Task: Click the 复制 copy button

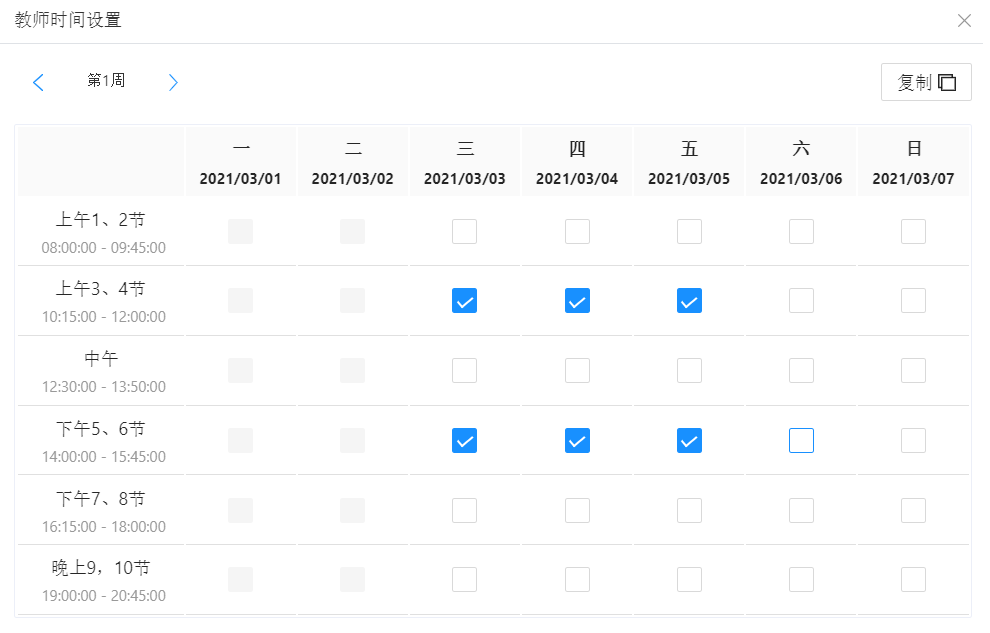Action: click(x=926, y=83)
